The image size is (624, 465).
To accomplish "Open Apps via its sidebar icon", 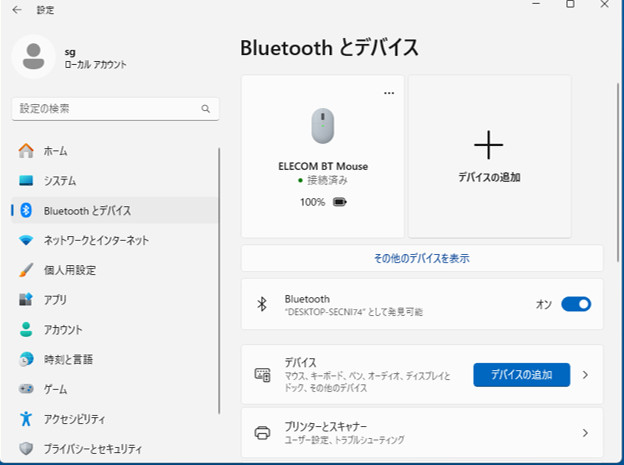I will pyautogui.click(x=27, y=300).
